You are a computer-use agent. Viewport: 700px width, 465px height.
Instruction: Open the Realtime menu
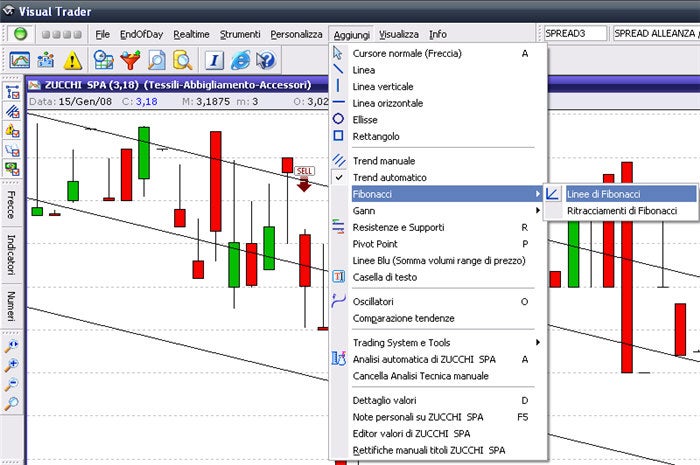point(191,34)
